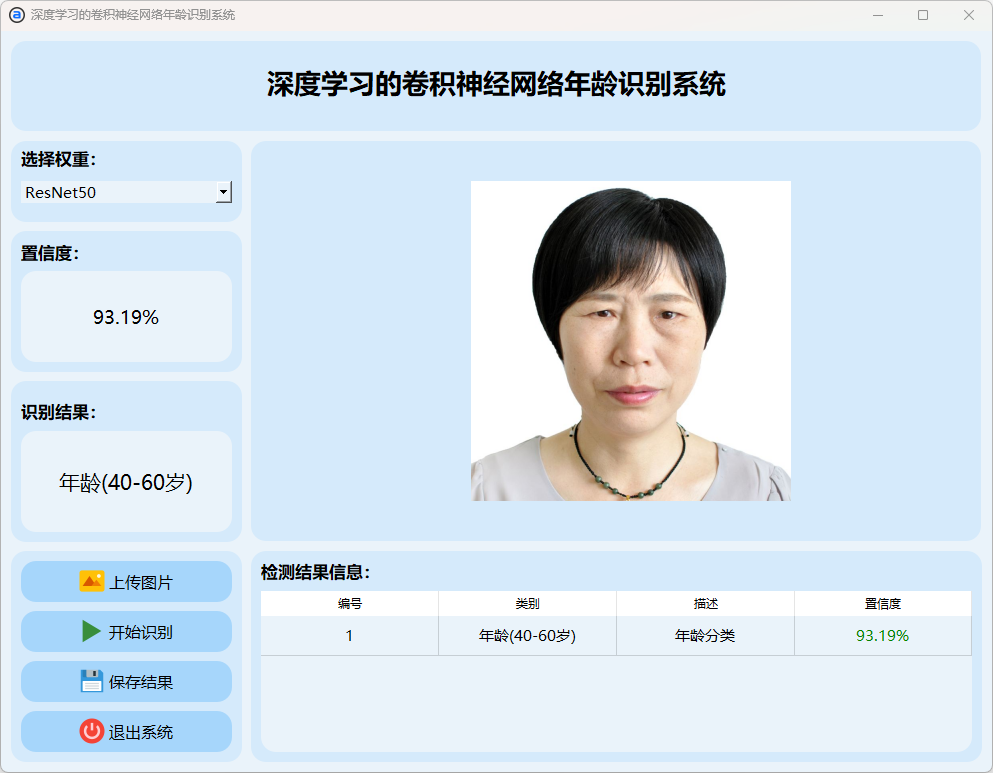This screenshot has height=773, width=993.
Task: Maximize the age recognition window
Action: [922, 15]
